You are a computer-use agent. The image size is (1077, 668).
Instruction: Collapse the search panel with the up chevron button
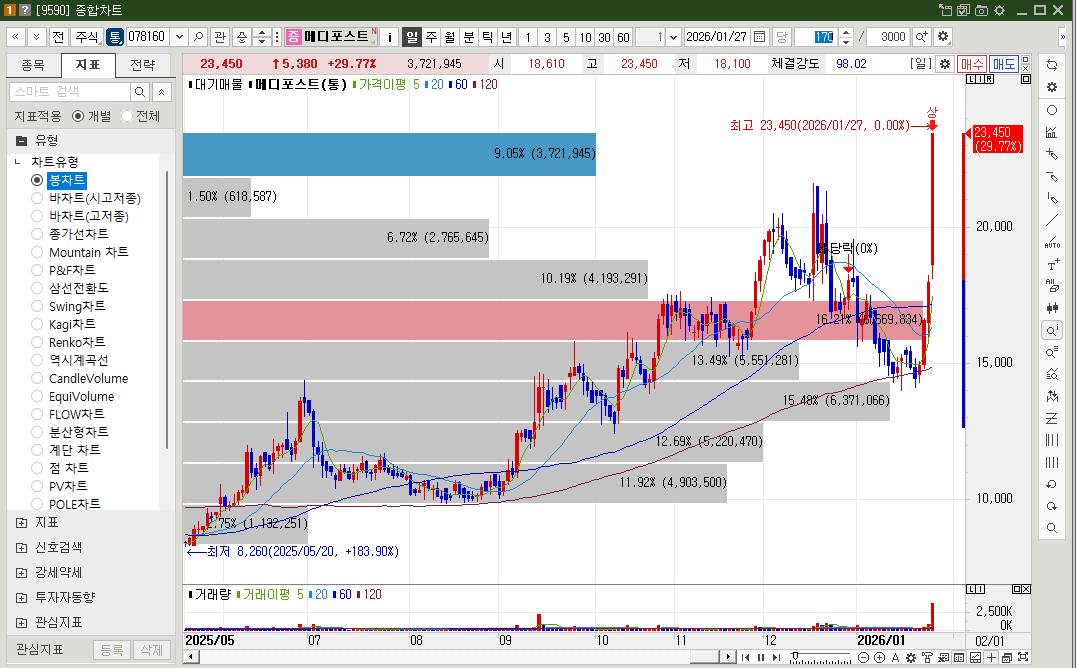161,91
